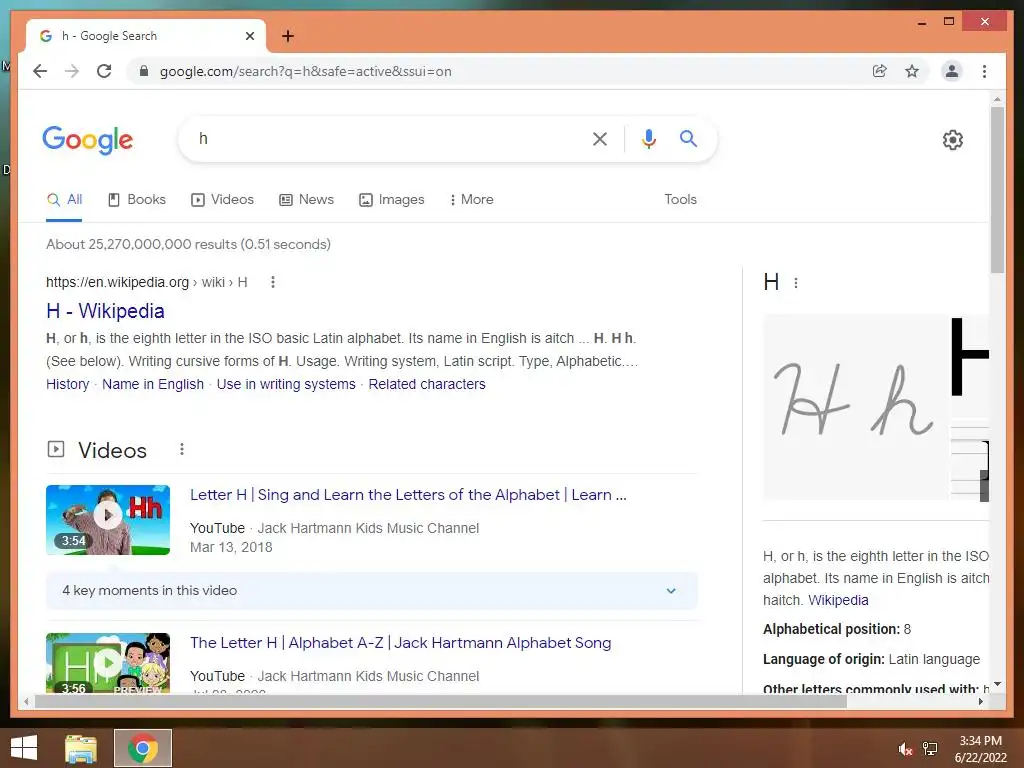This screenshot has width=1024, height=768.
Task: Click the lock icon in address bar
Action: pos(144,71)
